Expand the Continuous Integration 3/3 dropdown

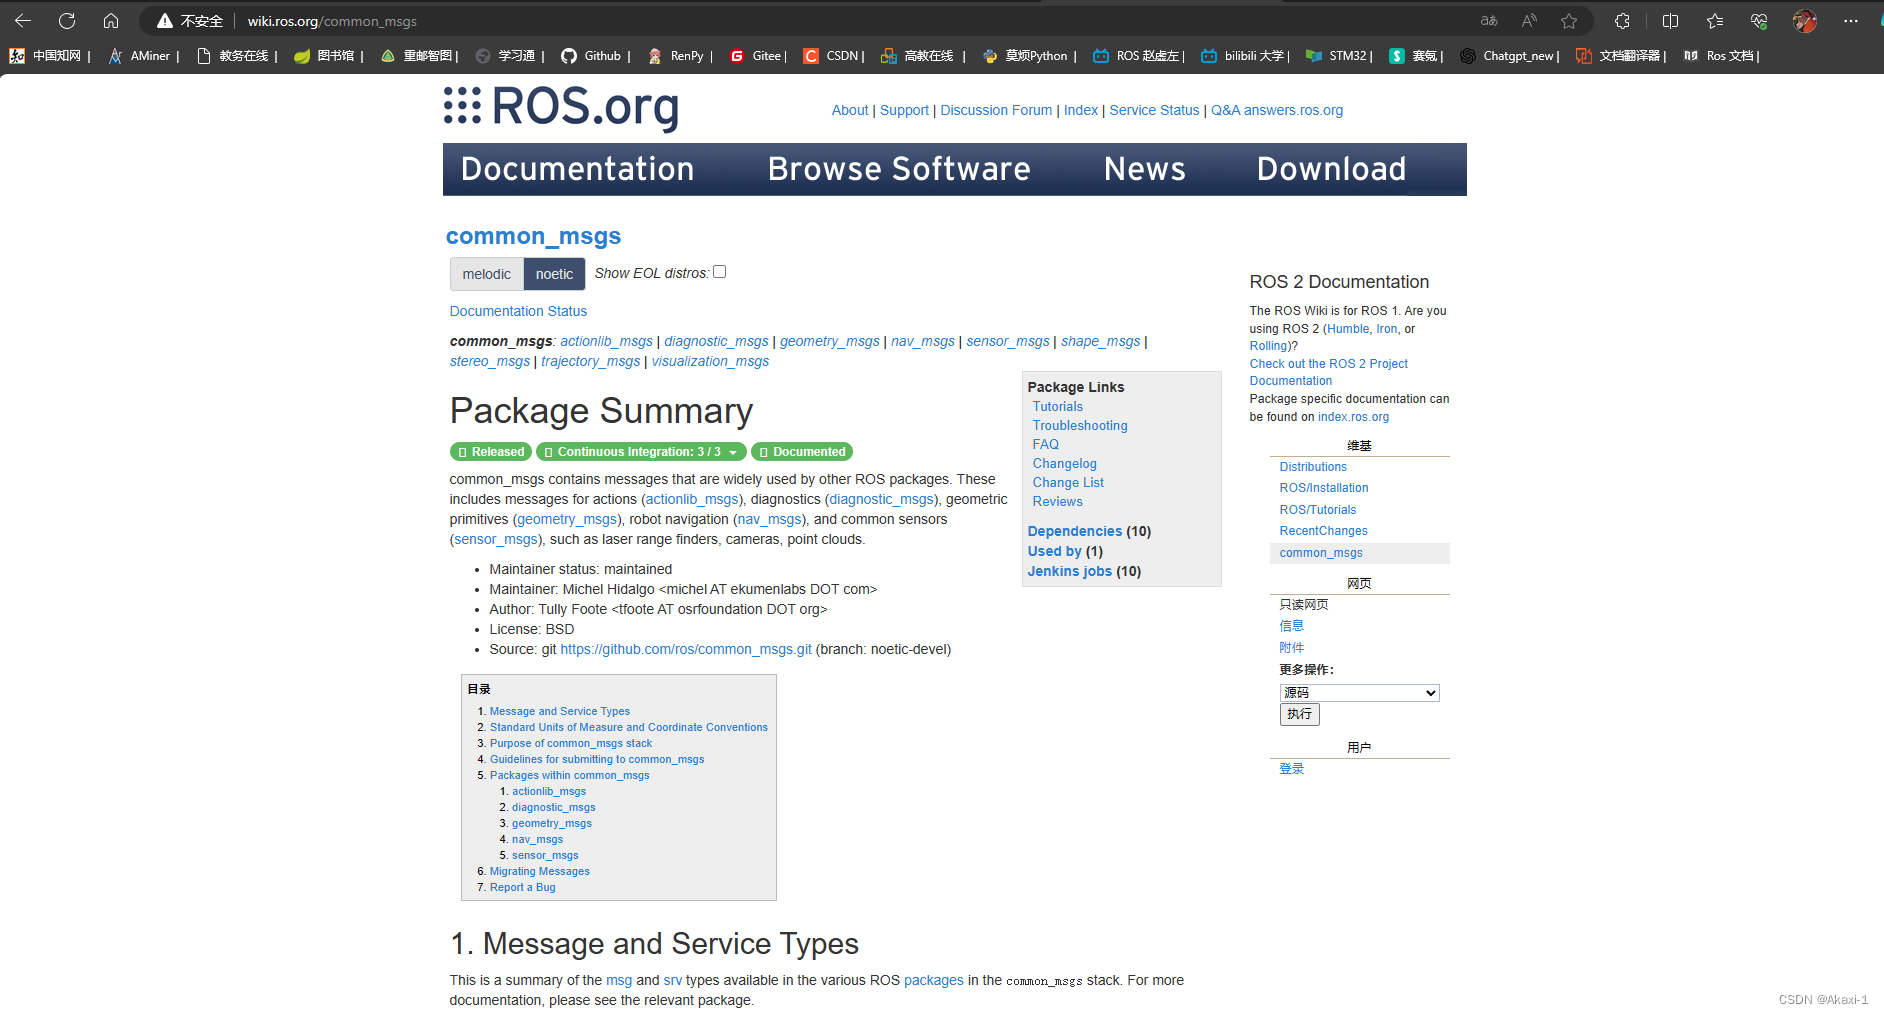733,451
